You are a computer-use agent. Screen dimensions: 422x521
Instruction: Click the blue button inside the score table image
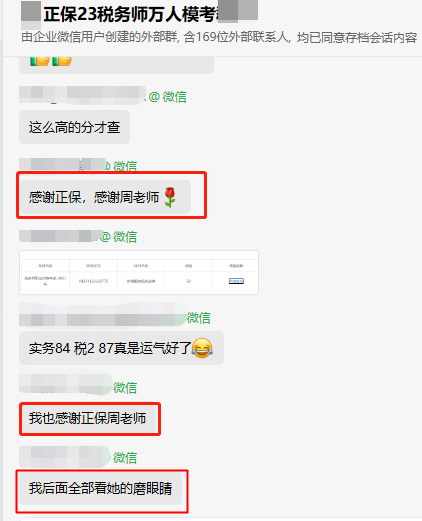point(236,281)
